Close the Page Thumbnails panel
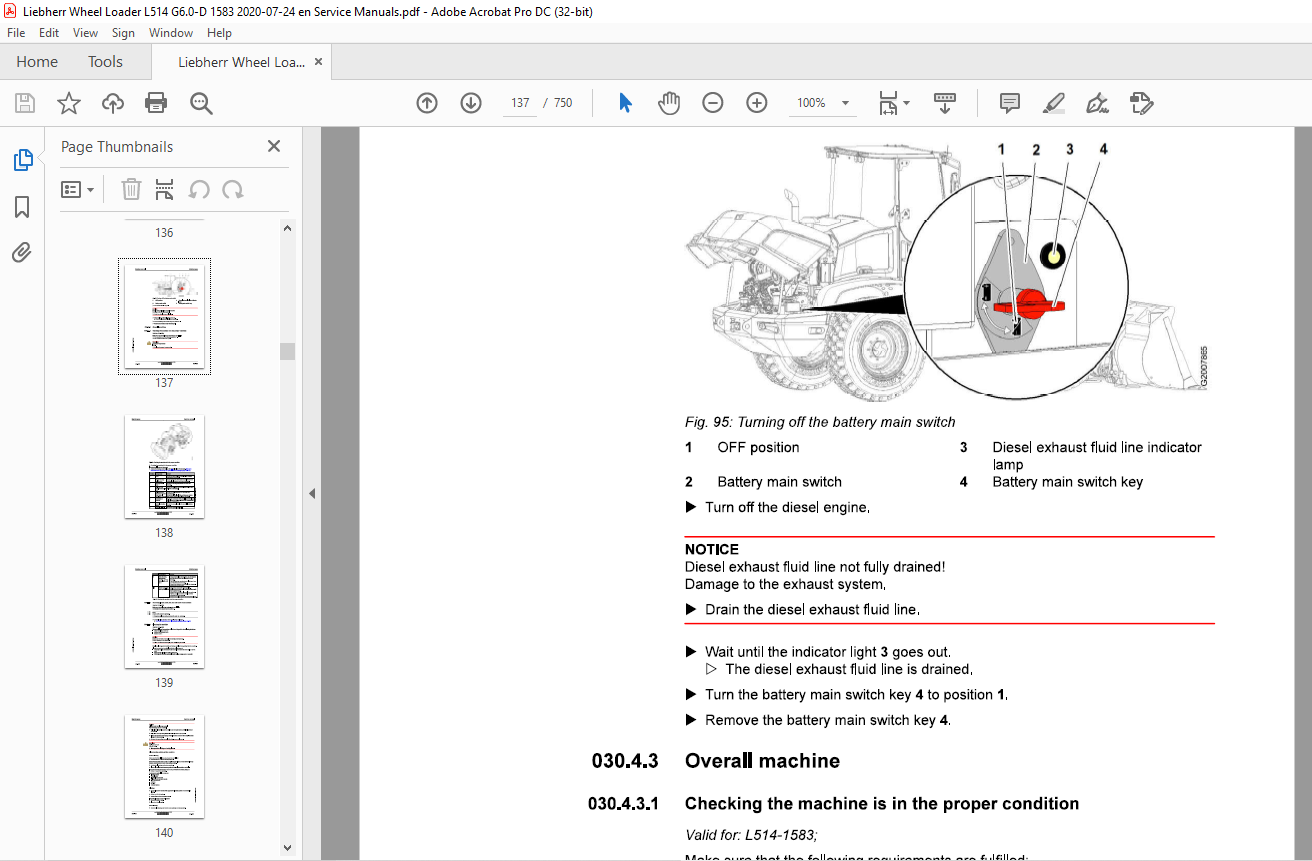The height and width of the screenshot is (861, 1312). pyautogui.click(x=274, y=146)
